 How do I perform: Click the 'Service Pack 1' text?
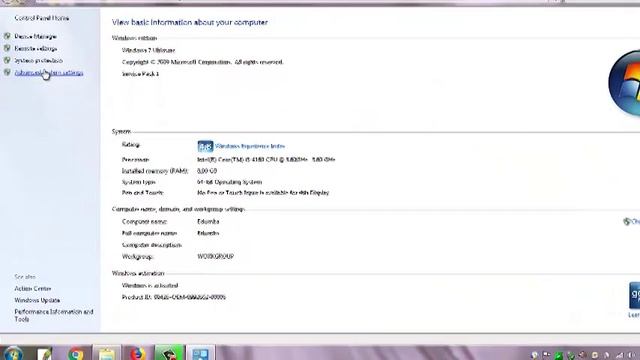tap(140, 74)
